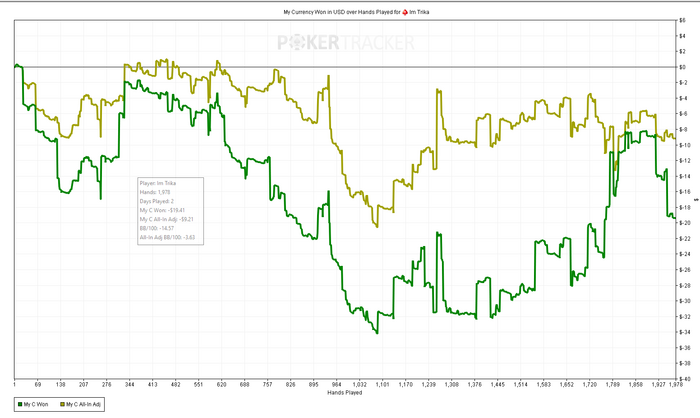Click the '$-20' y-axis tick label
The height and width of the screenshot is (418, 700).
684,223
